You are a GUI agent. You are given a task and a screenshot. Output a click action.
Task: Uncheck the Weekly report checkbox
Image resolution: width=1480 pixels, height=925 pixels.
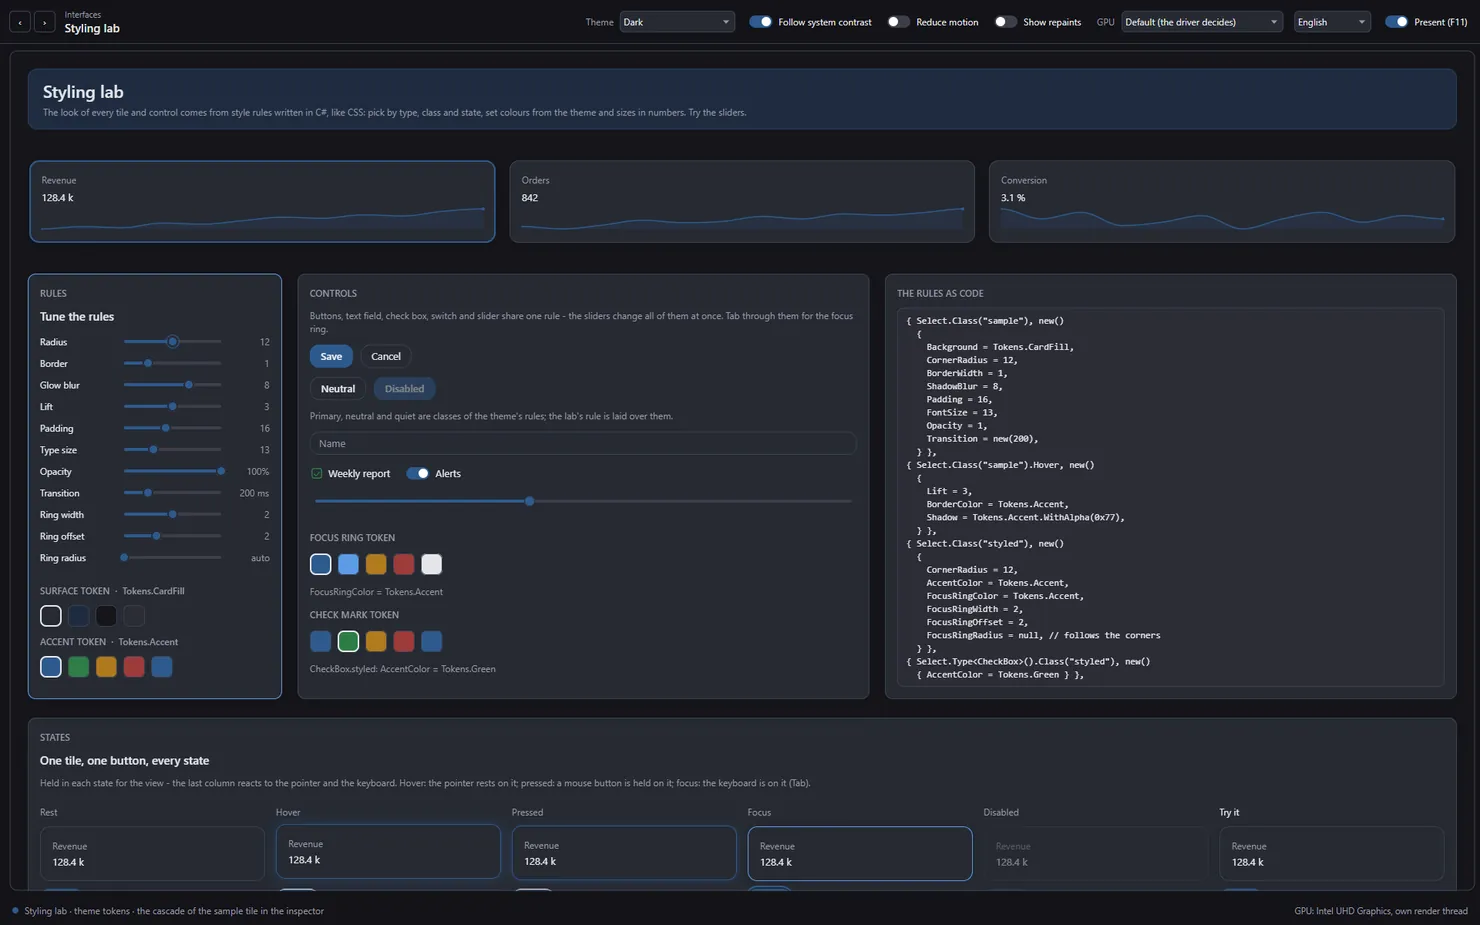pyautogui.click(x=317, y=473)
